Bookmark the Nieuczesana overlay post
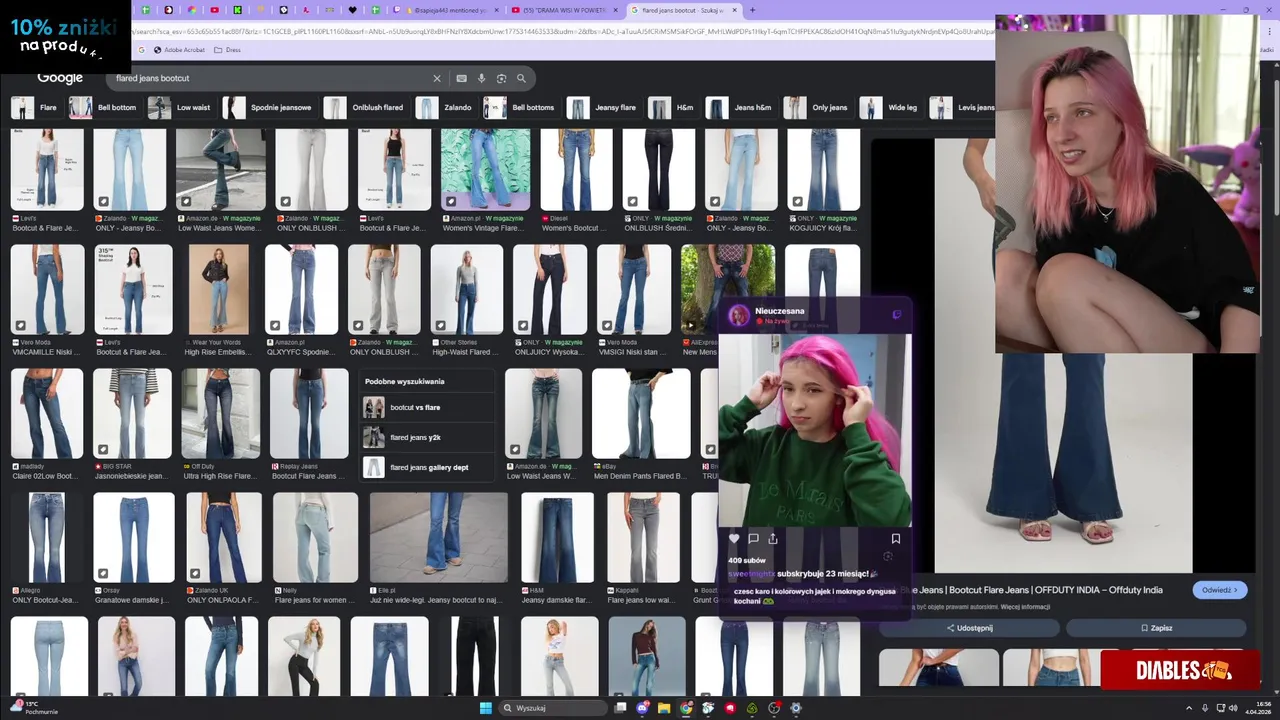The width and height of the screenshot is (1280, 720). 896,538
